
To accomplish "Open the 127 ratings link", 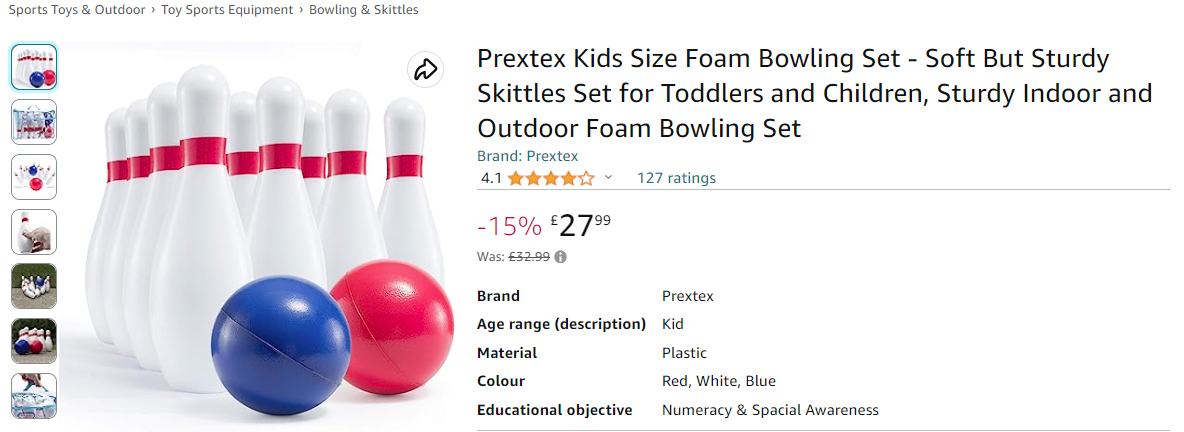I will [676, 179].
